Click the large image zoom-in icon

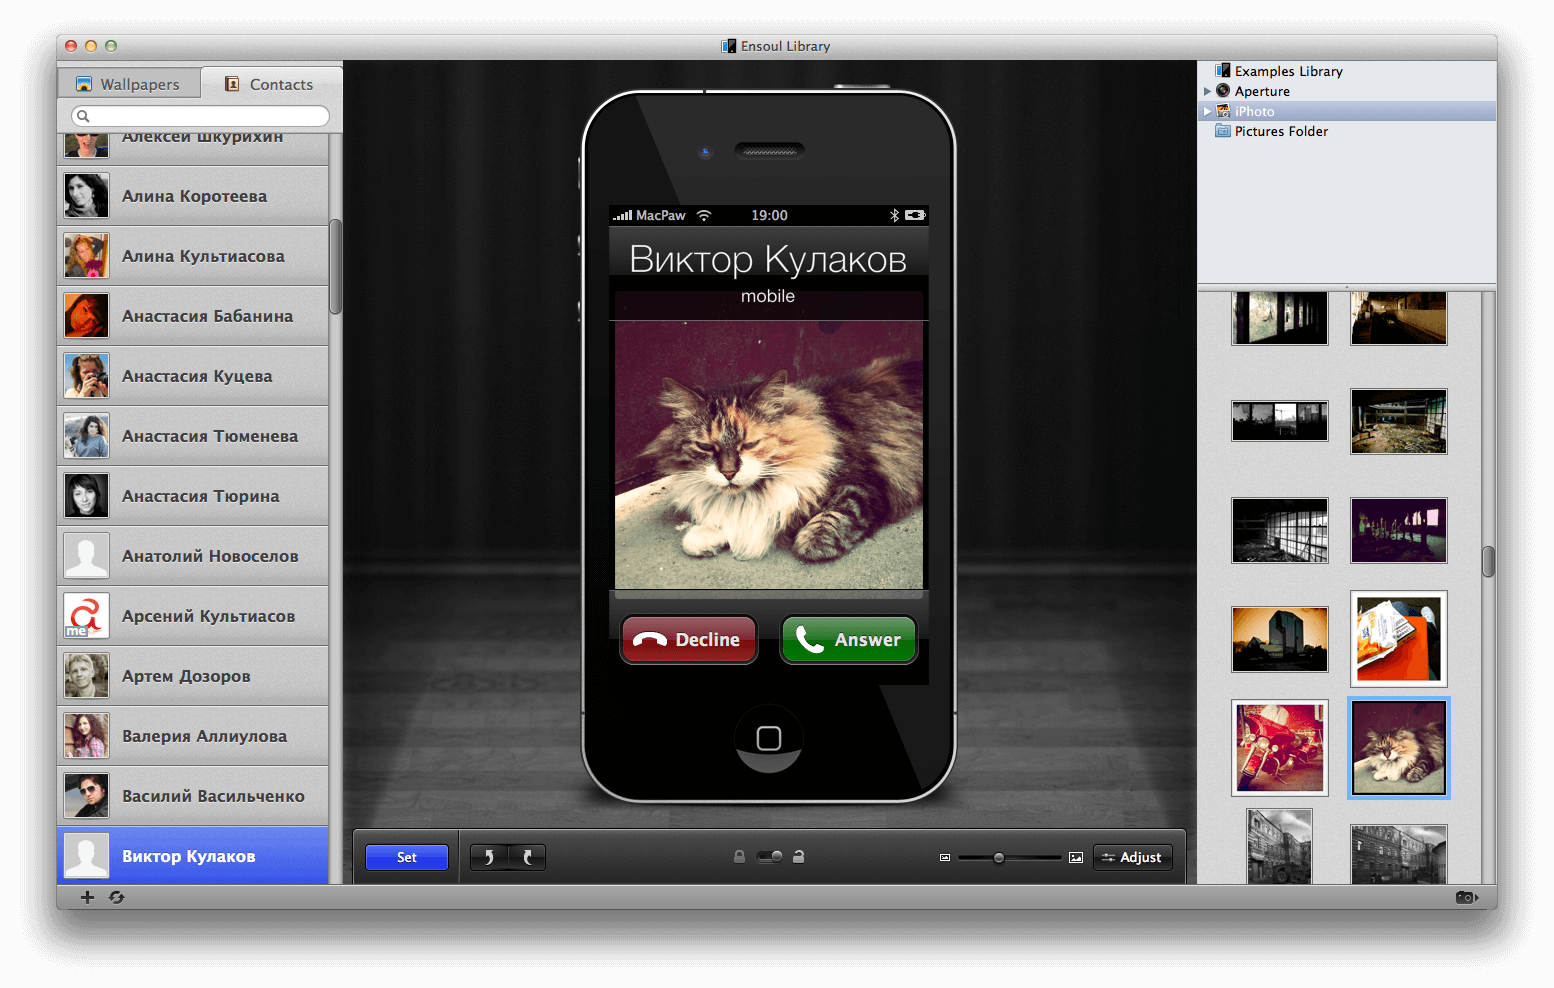[x=1076, y=858]
